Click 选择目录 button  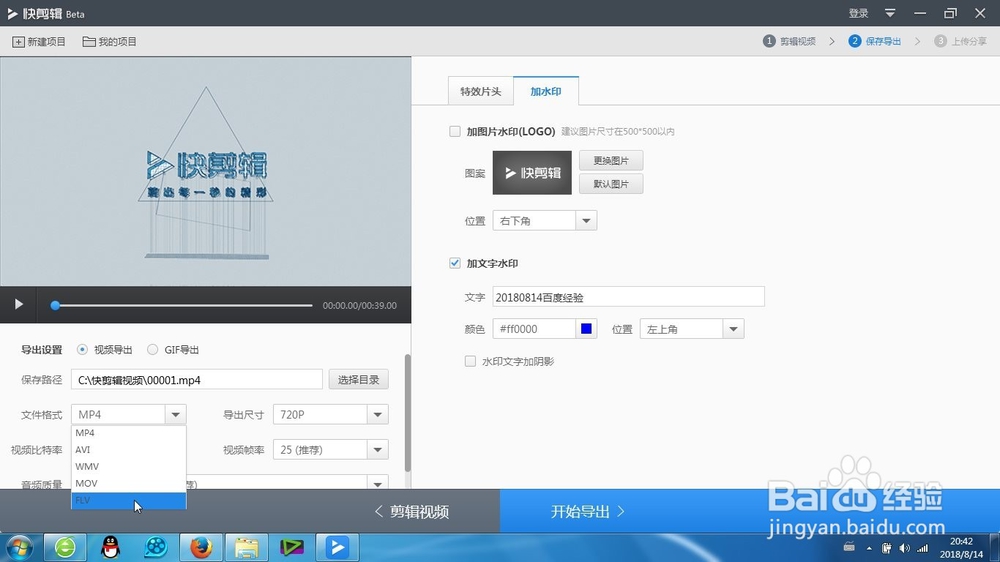[358, 380]
